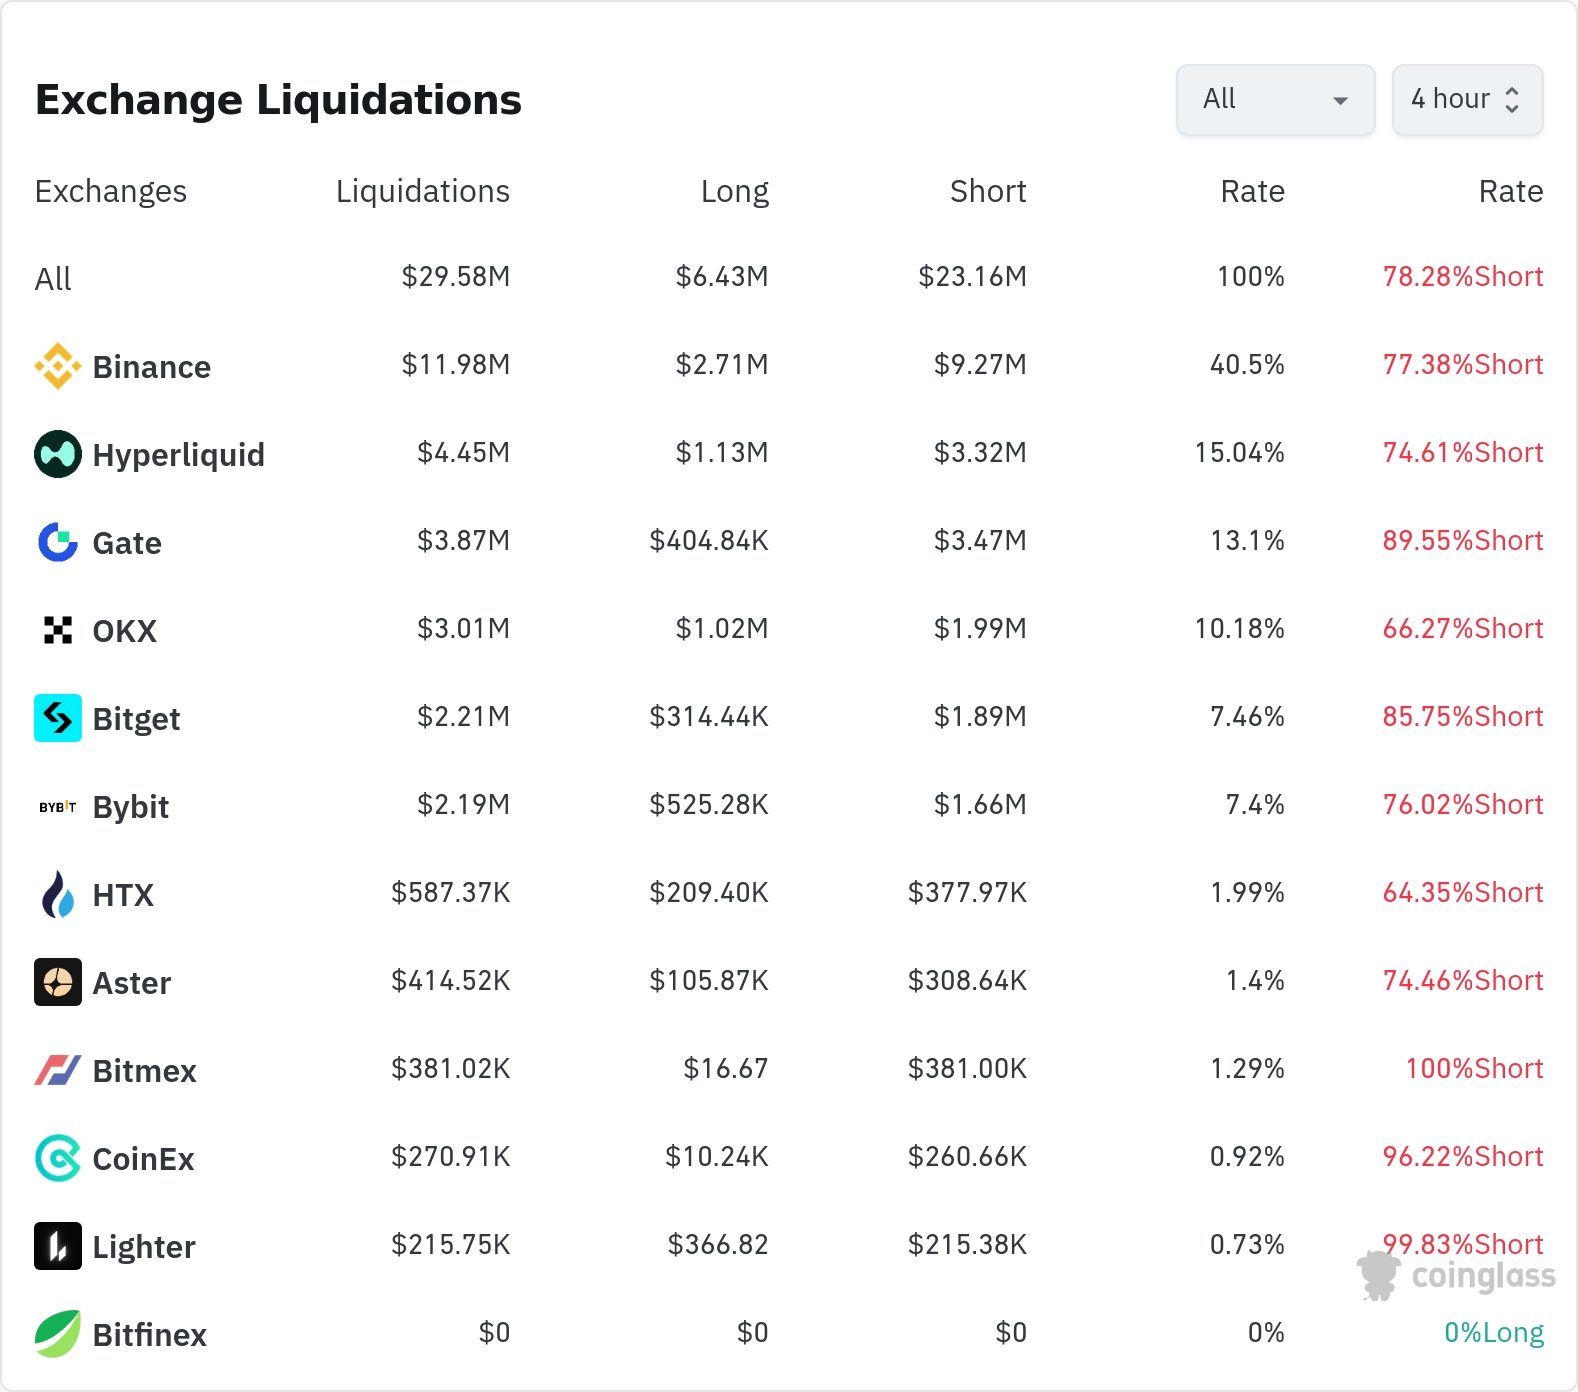Click the Hyperliquid logo icon
This screenshot has width=1578, height=1392.
pos(58,454)
